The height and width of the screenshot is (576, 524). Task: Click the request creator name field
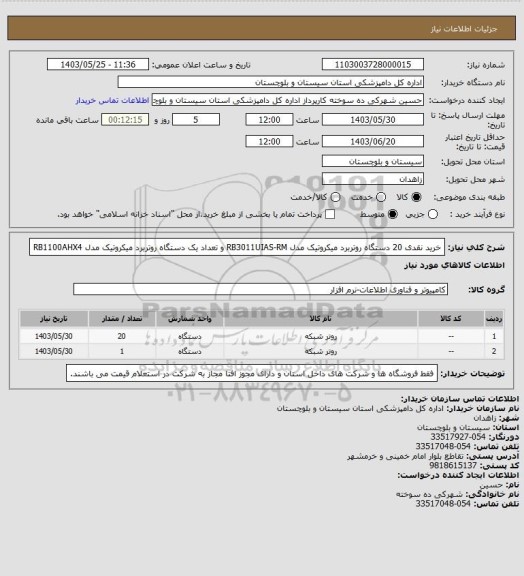[288, 100]
